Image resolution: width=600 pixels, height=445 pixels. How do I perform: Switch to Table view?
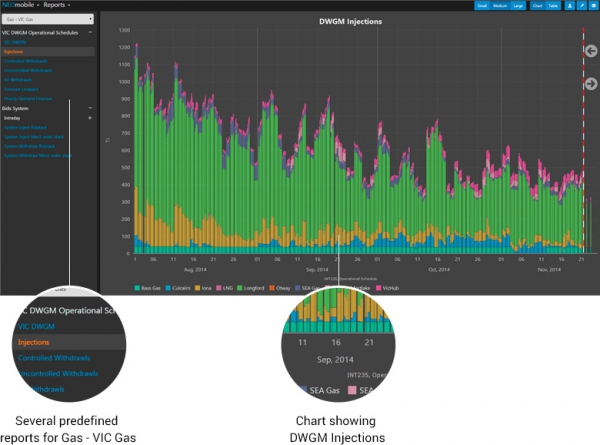554,6
